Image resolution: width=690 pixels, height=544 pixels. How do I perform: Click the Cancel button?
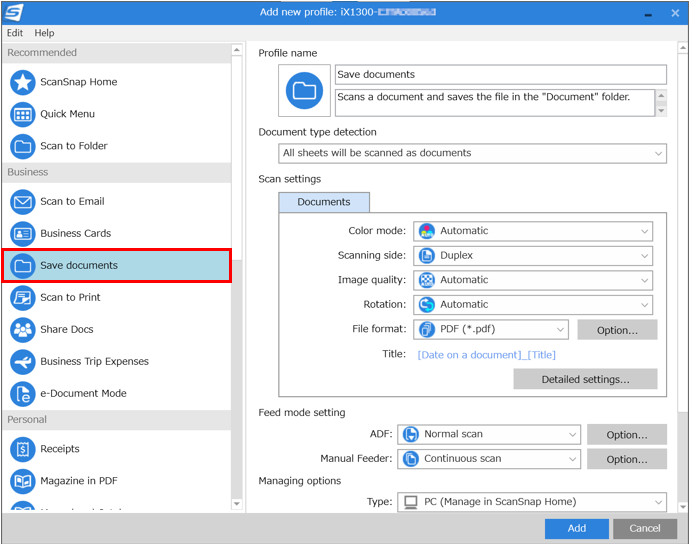[x=645, y=529]
